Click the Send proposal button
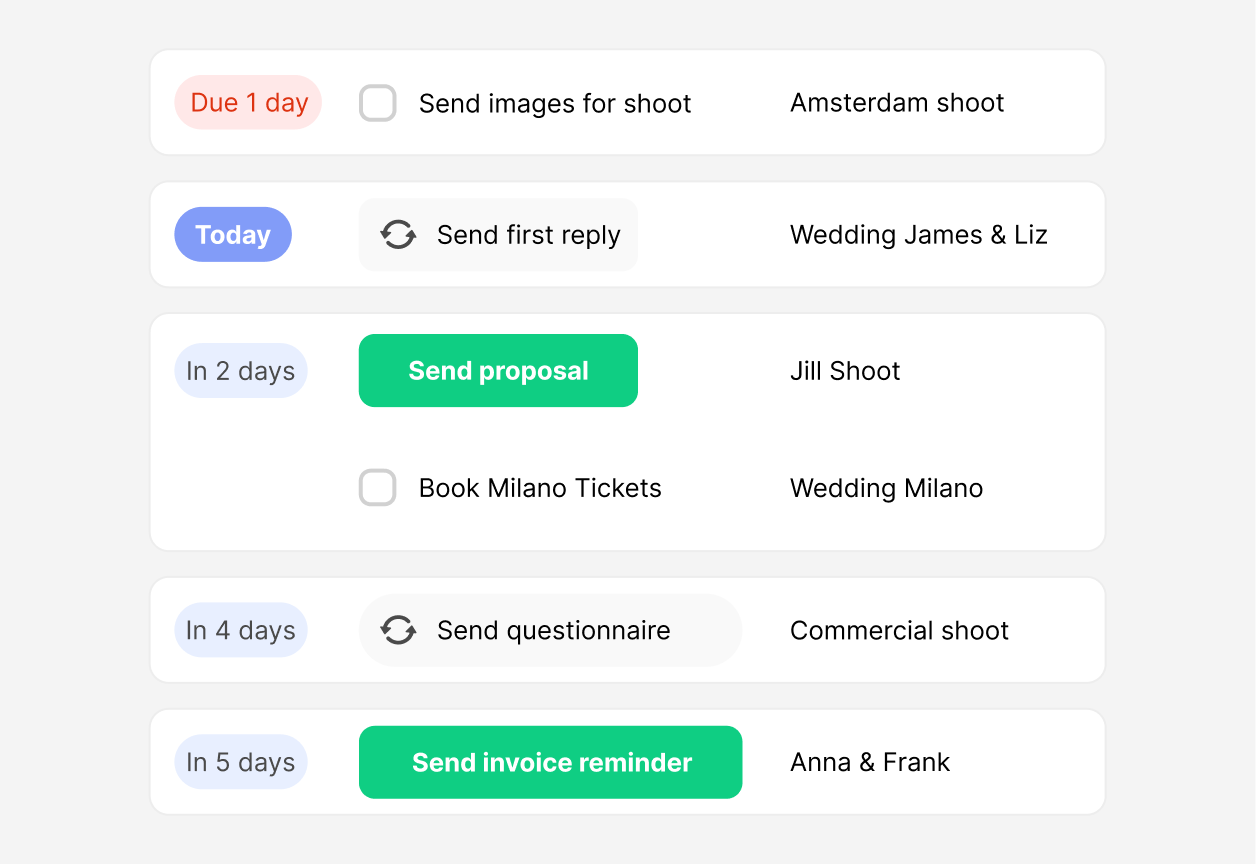This screenshot has width=1256, height=864. (x=498, y=371)
